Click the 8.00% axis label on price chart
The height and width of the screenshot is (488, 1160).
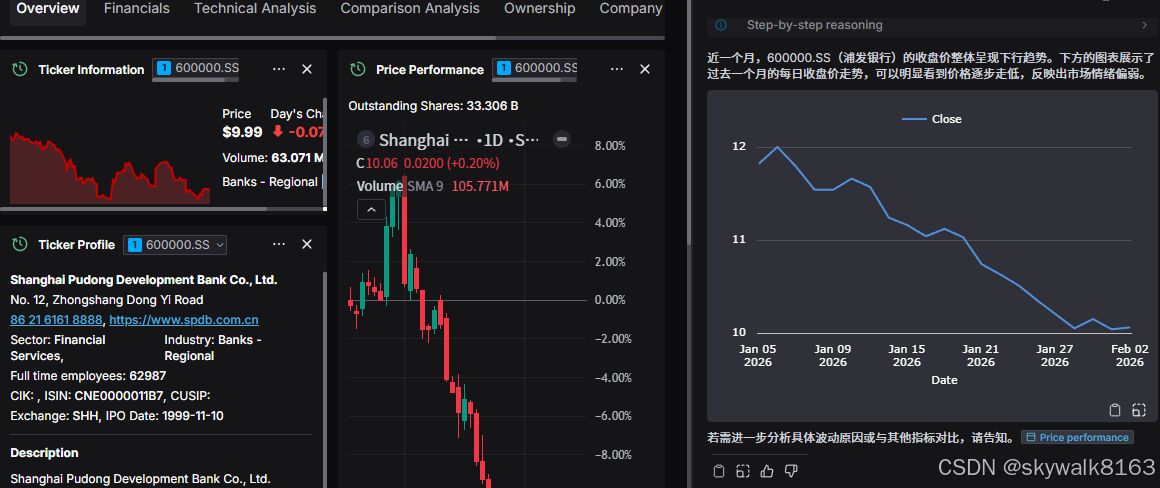pyautogui.click(x=610, y=146)
